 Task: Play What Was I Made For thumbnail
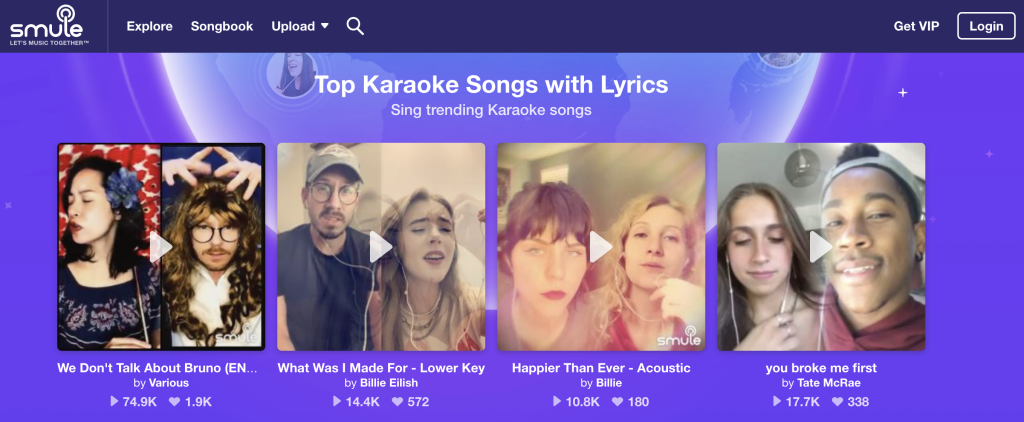click(381, 247)
